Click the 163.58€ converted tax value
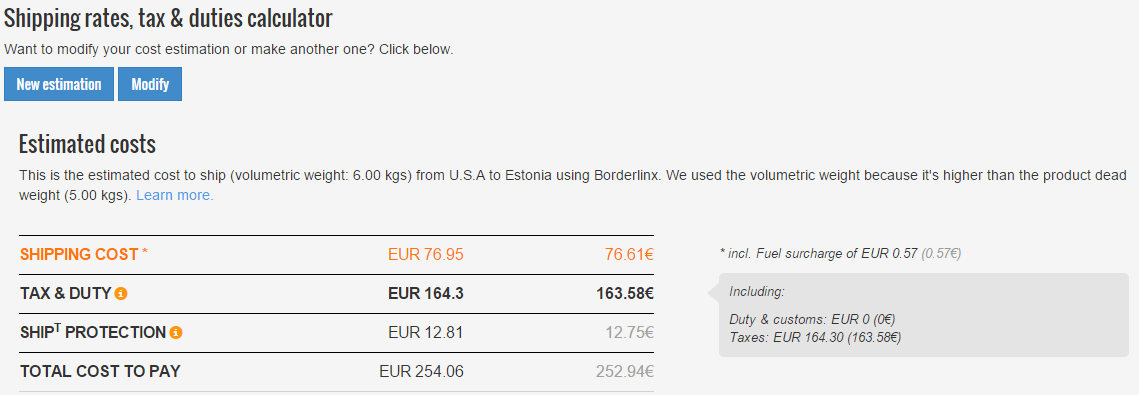The image size is (1139, 395). pos(625,294)
